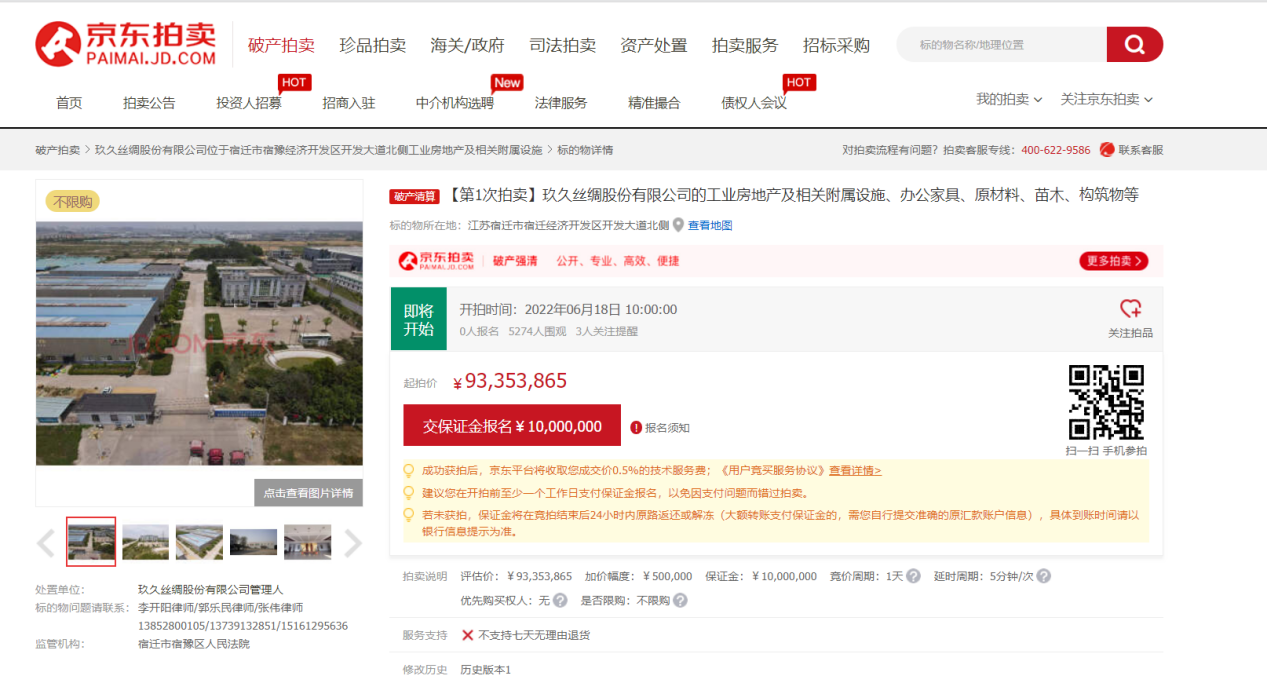This screenshot has height=683, width=1267.
Task: Click the red search magnifier button
Action: click(1135, 44)
